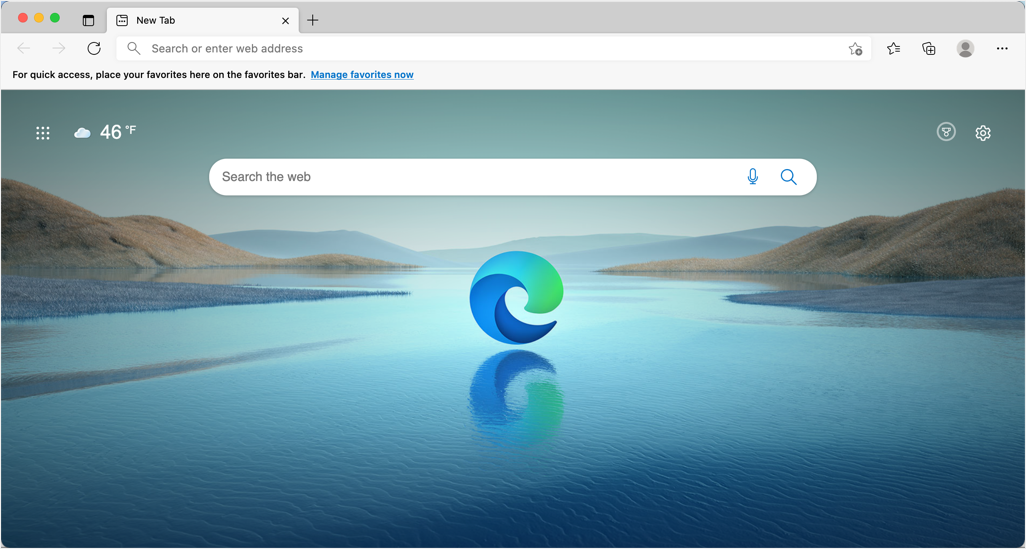Open the Favorites list icon
Screen dimensions: 1026x549
[x=893, y=48]
